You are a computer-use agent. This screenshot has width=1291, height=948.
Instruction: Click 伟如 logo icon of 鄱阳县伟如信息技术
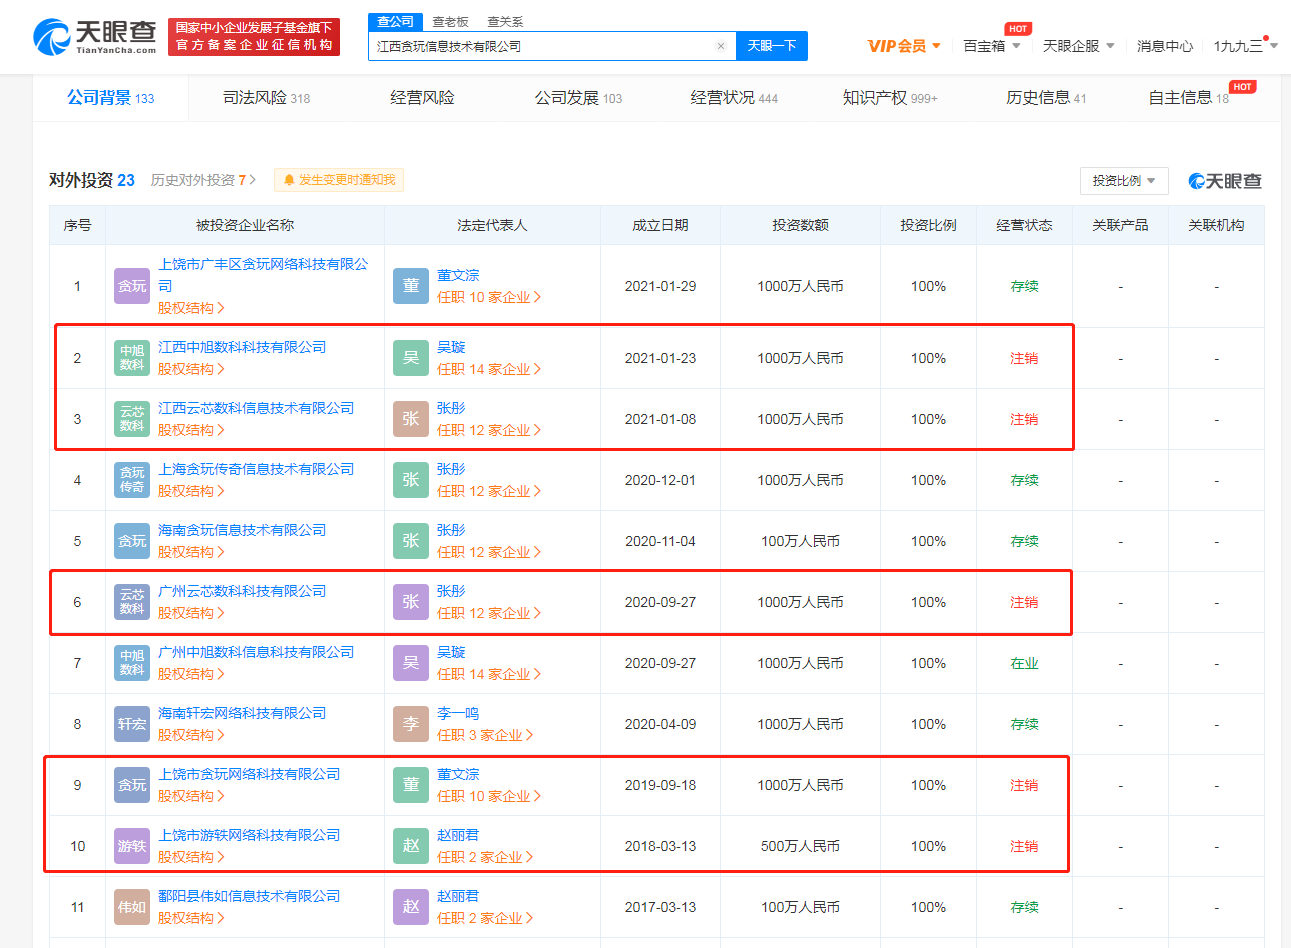(x=132, y=907)
